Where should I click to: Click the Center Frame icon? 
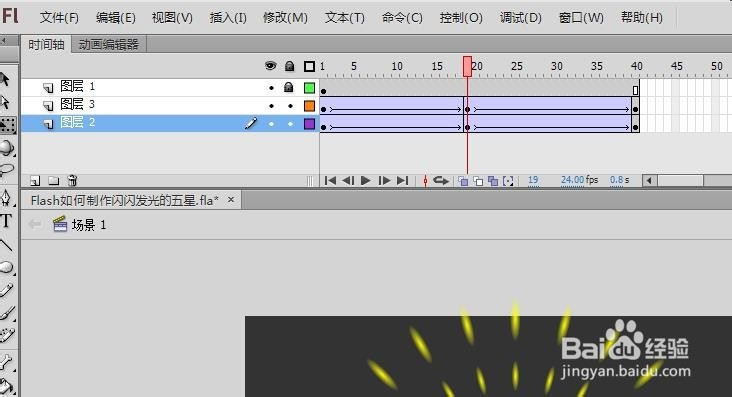pyautogui.click(x=425, y=180)
